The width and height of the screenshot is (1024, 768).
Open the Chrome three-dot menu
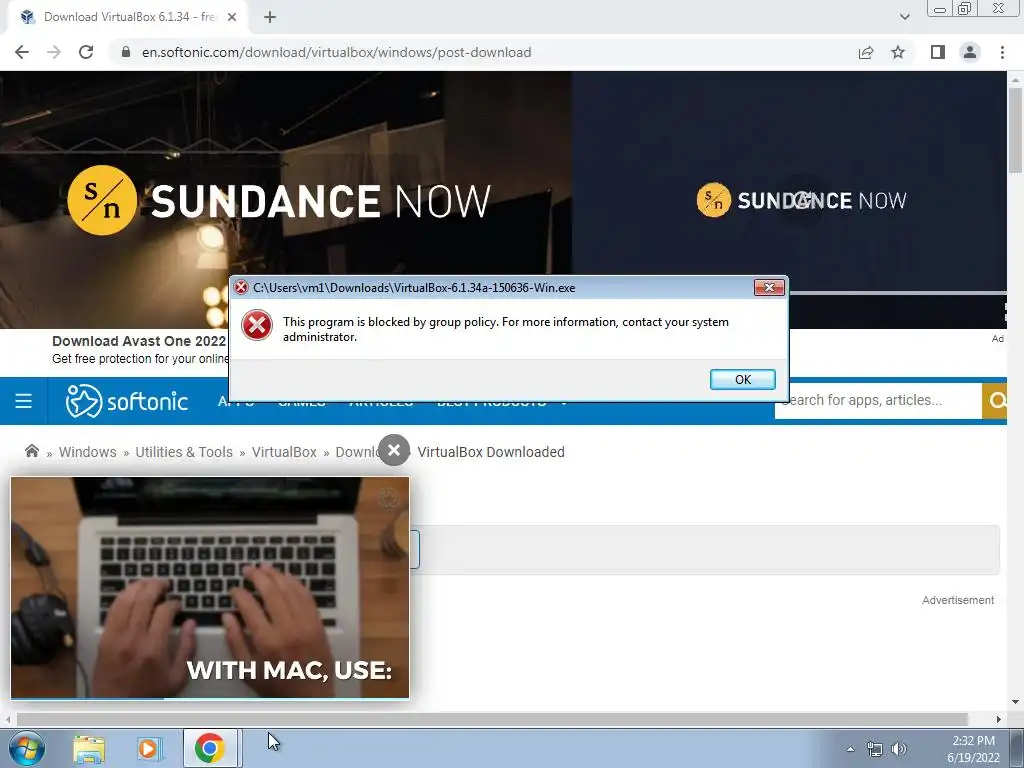pyautogui.click(x=1002, y=52)
